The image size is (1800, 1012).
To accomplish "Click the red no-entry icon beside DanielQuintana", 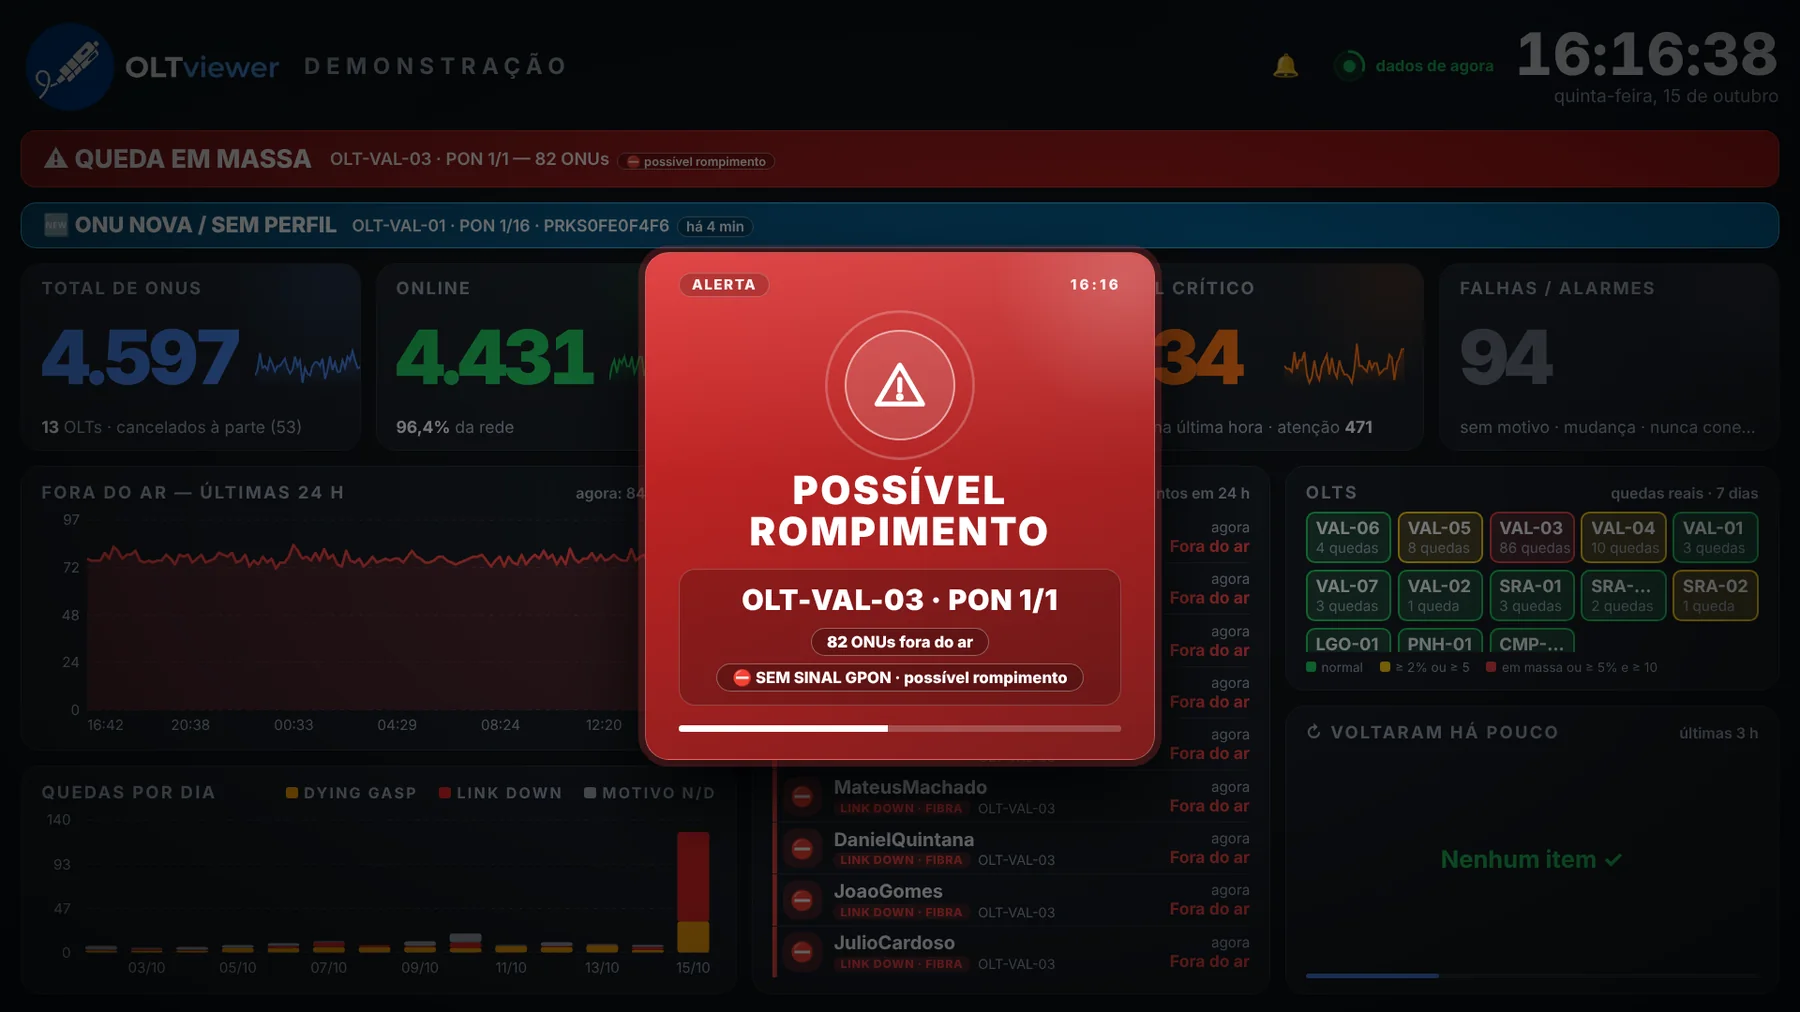I will 802,848.
